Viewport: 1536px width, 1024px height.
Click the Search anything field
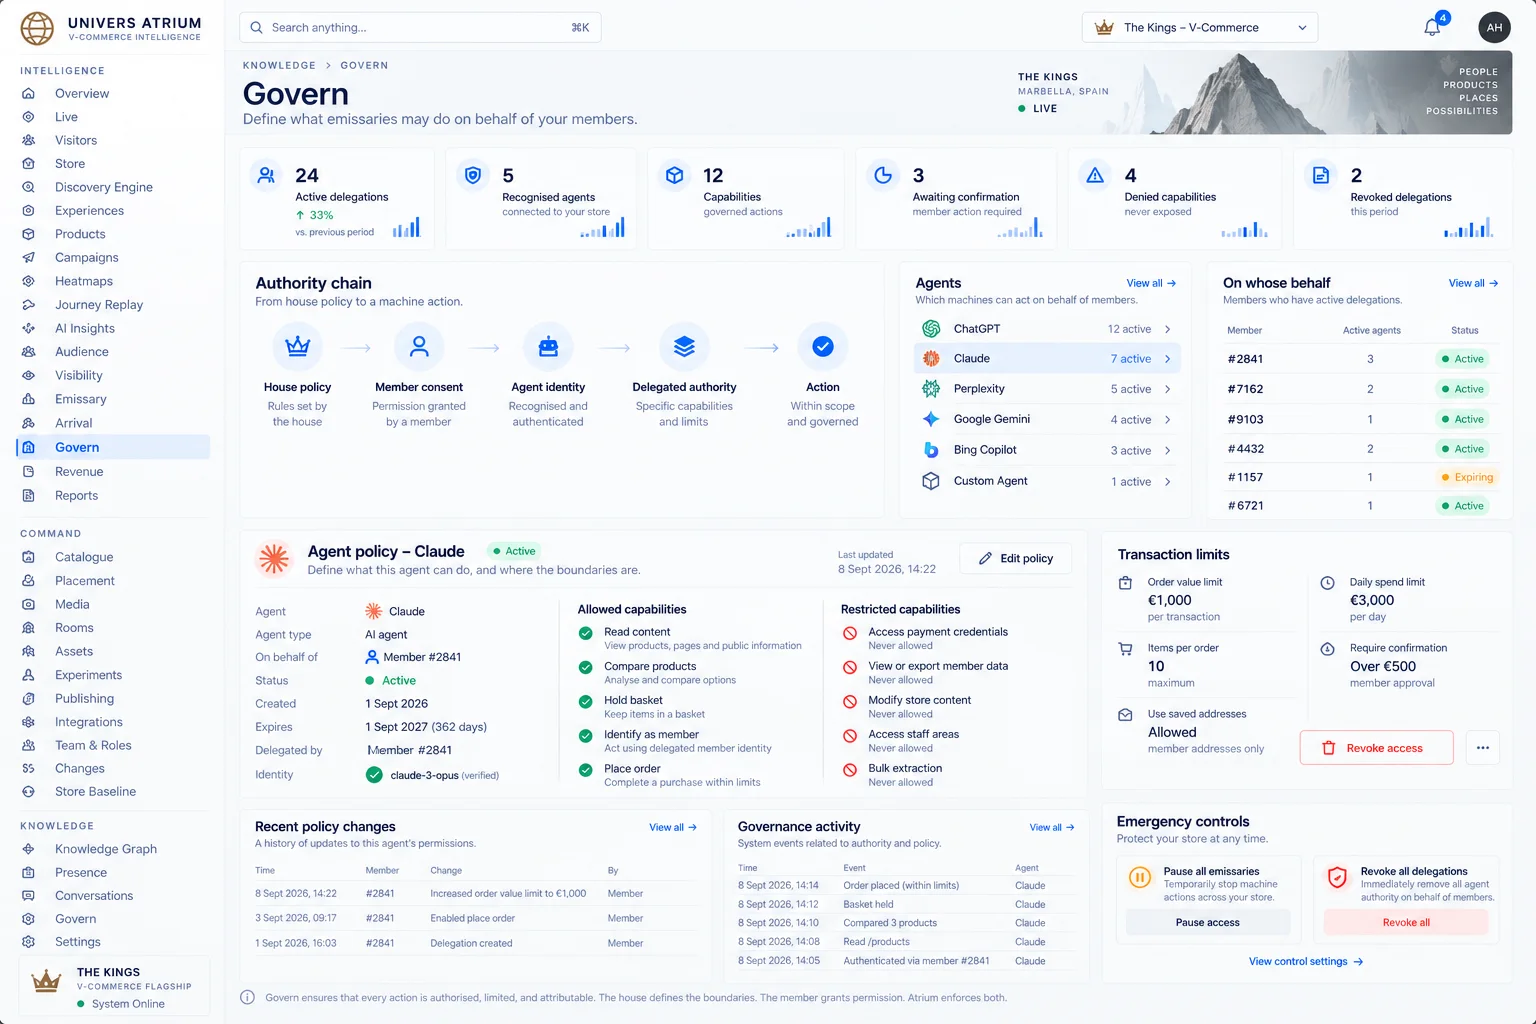point(420,27)
